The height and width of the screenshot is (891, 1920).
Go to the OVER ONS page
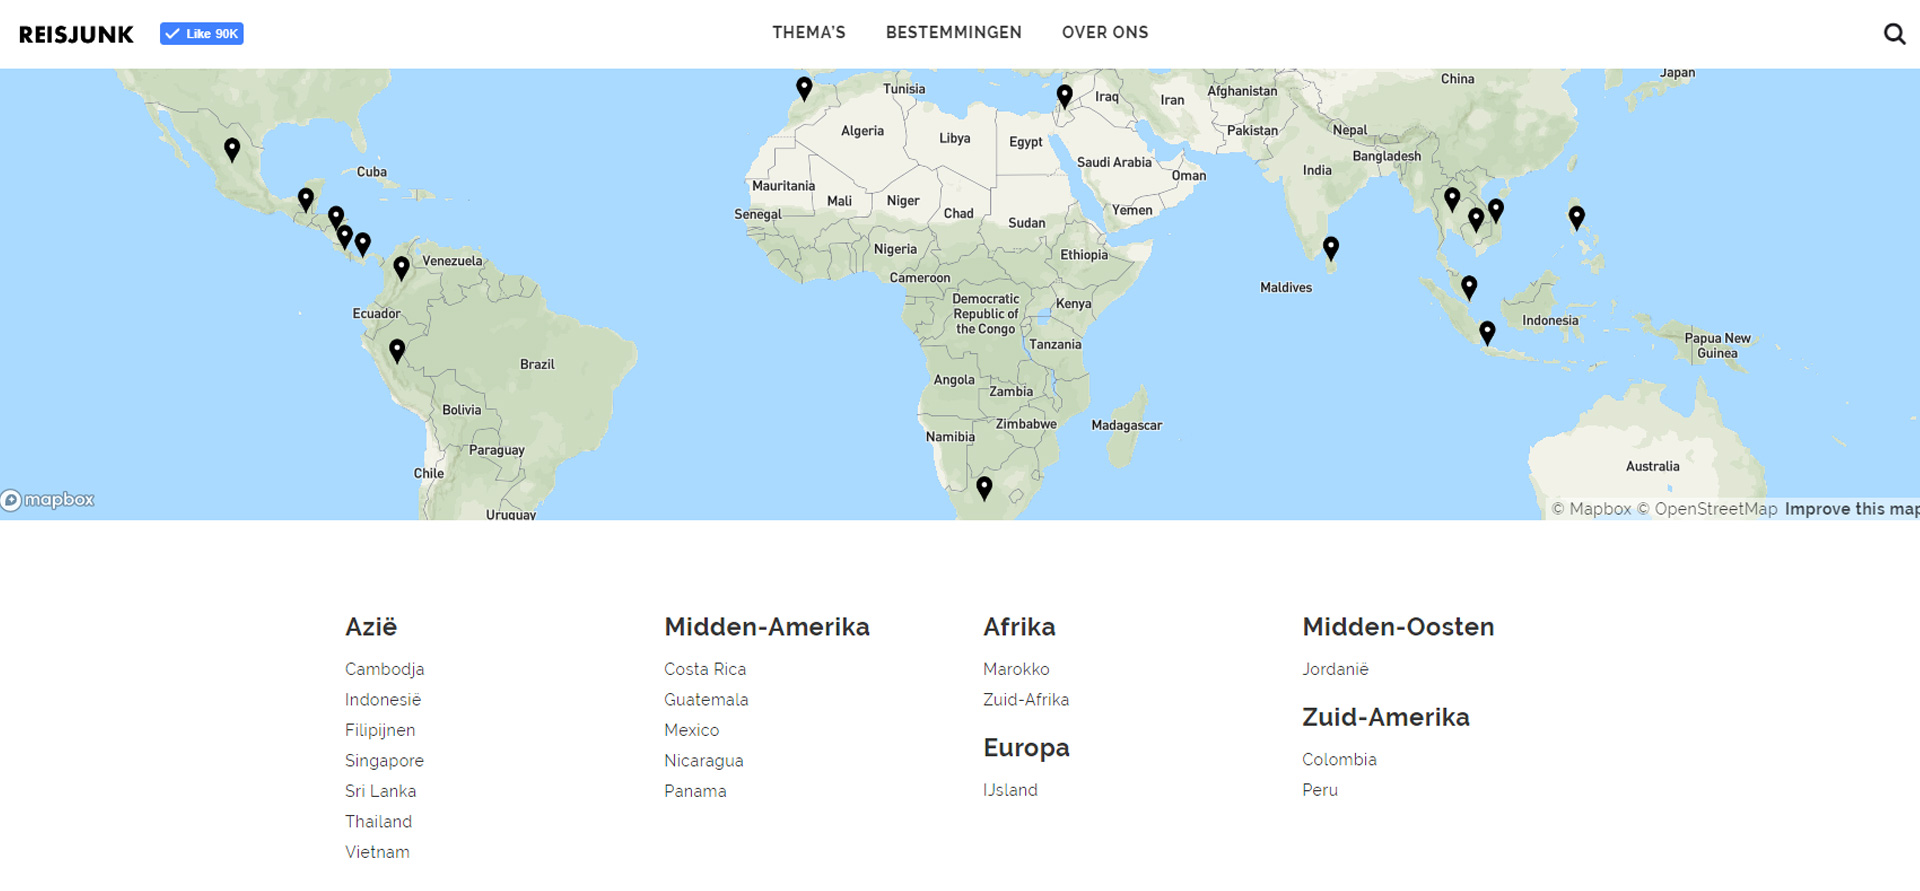(x=1105, y=33)
